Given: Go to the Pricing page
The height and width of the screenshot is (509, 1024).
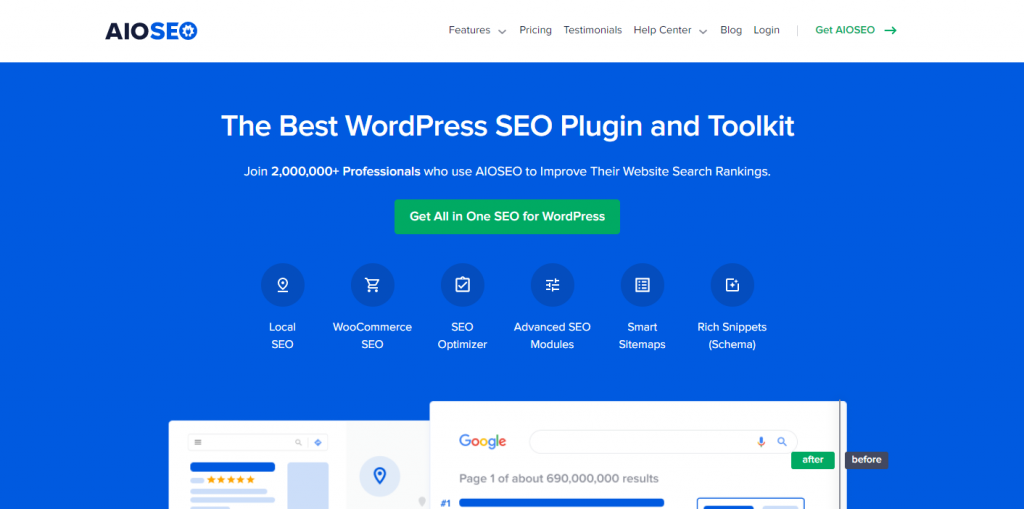Looking at the screenshot, I should (536, 30).
